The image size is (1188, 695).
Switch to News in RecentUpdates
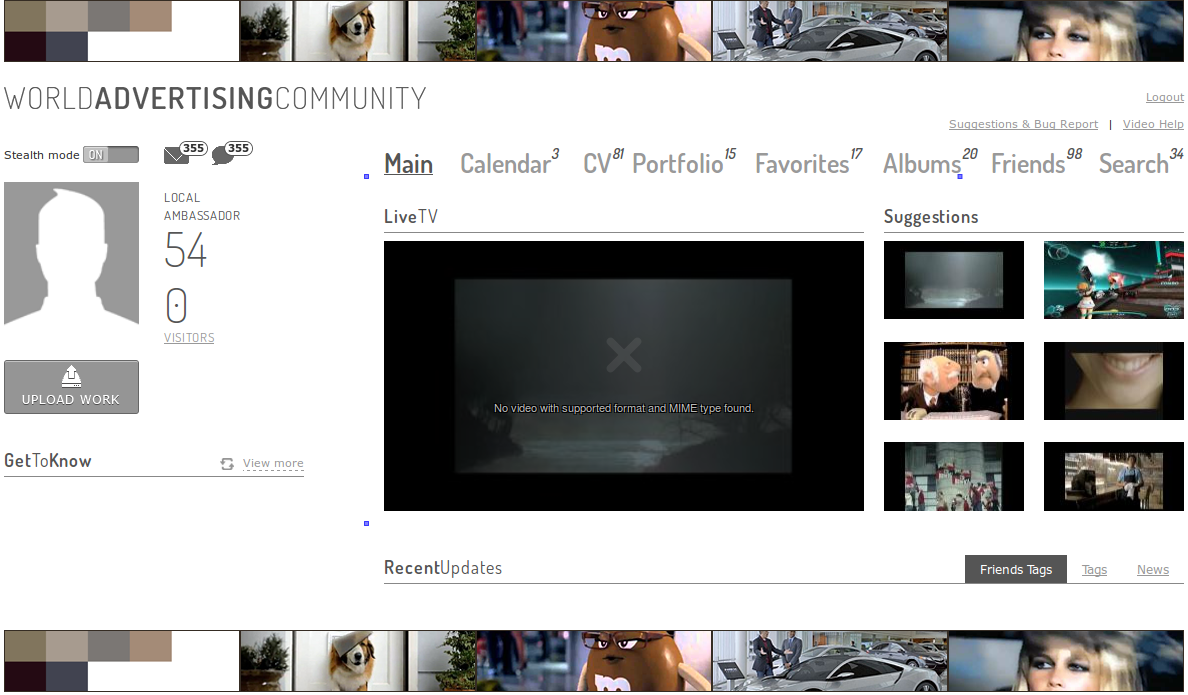[x=1152, y=570]
